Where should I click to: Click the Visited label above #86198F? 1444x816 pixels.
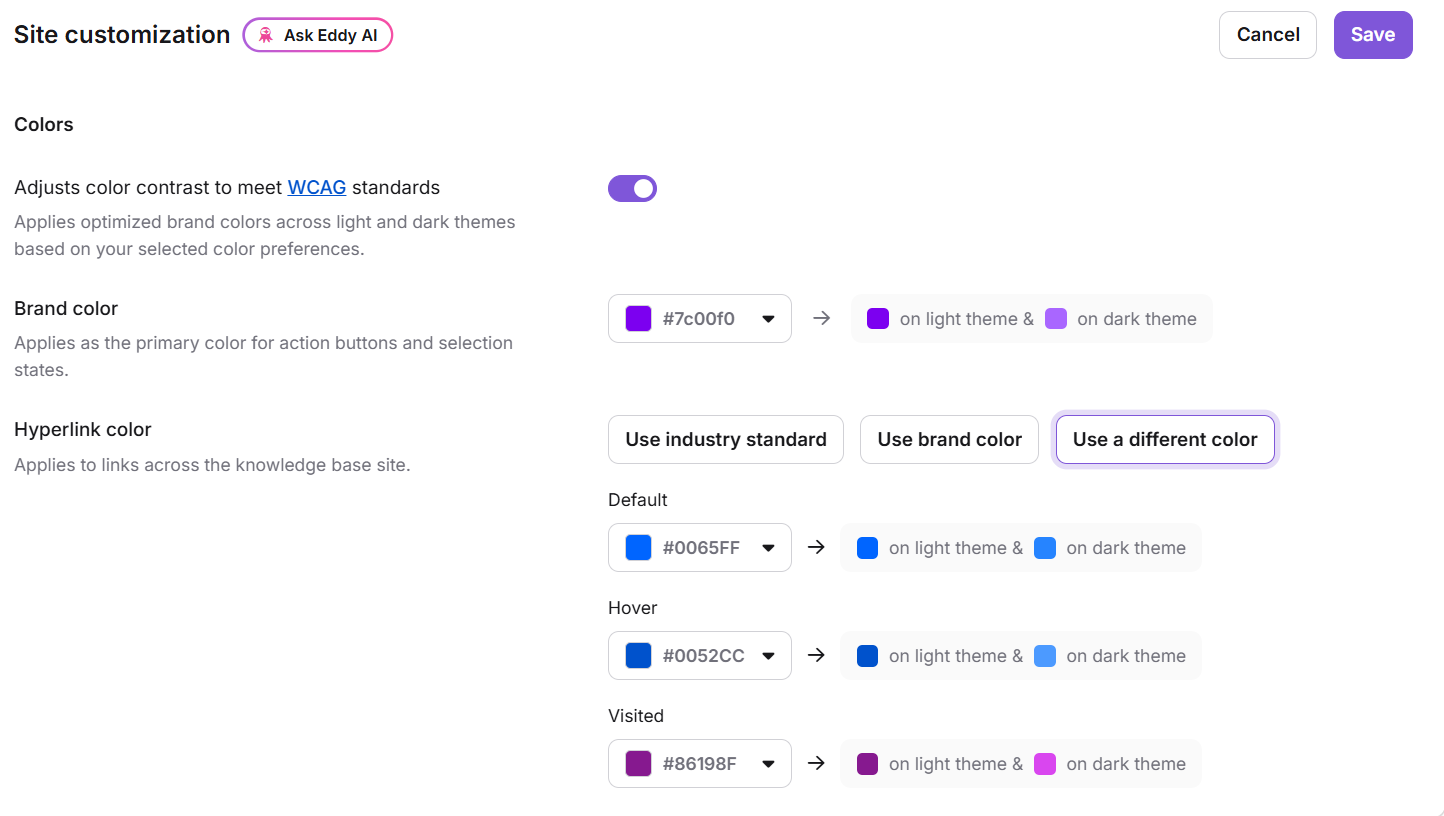(x=636, y=716)
